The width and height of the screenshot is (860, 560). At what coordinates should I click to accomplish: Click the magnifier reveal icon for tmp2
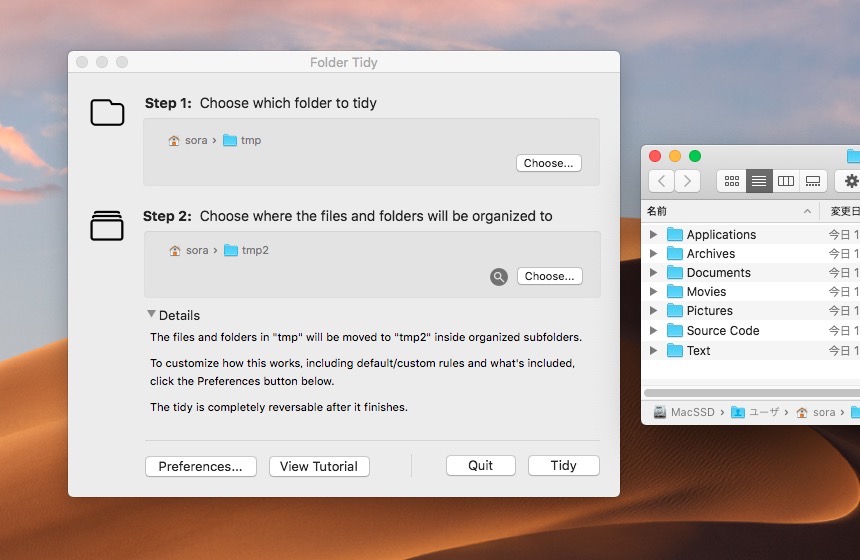[x=499, y=277]
